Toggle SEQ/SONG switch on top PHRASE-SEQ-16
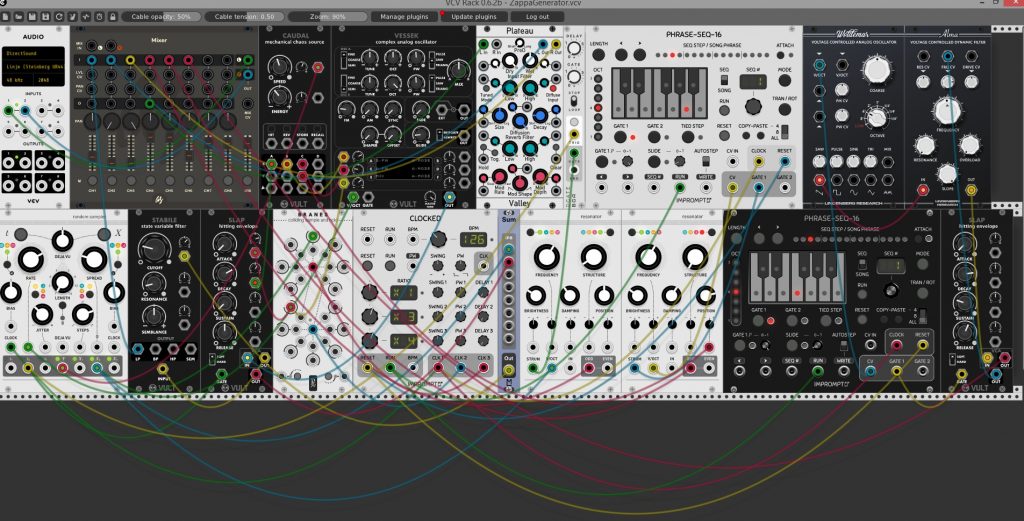Screen dimensions: 1024x521 coord(724,80)
